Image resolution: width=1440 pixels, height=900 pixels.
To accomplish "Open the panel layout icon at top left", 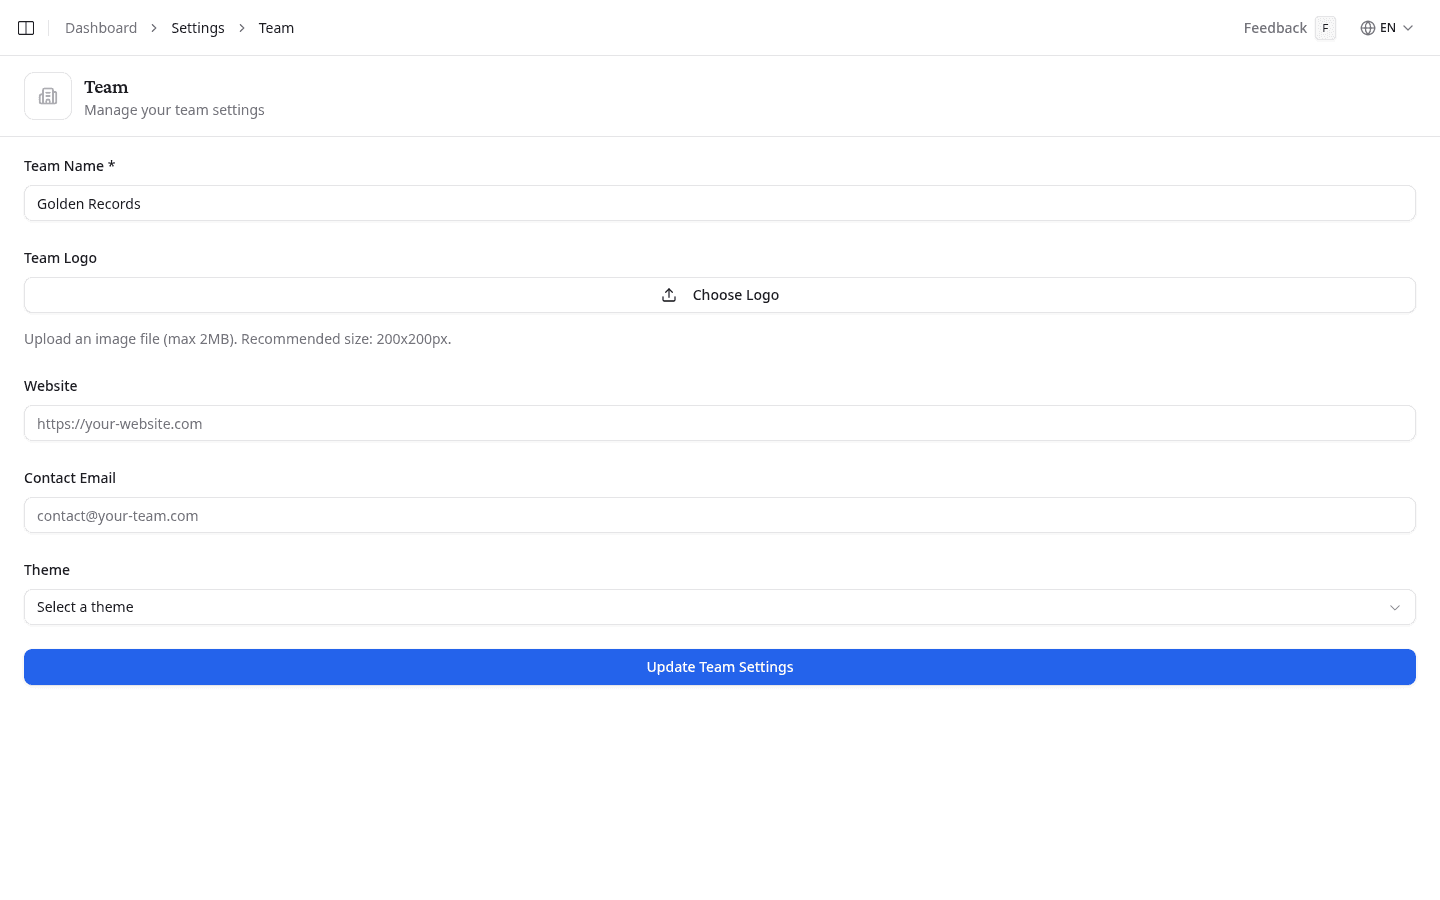I will coord(26,28).
